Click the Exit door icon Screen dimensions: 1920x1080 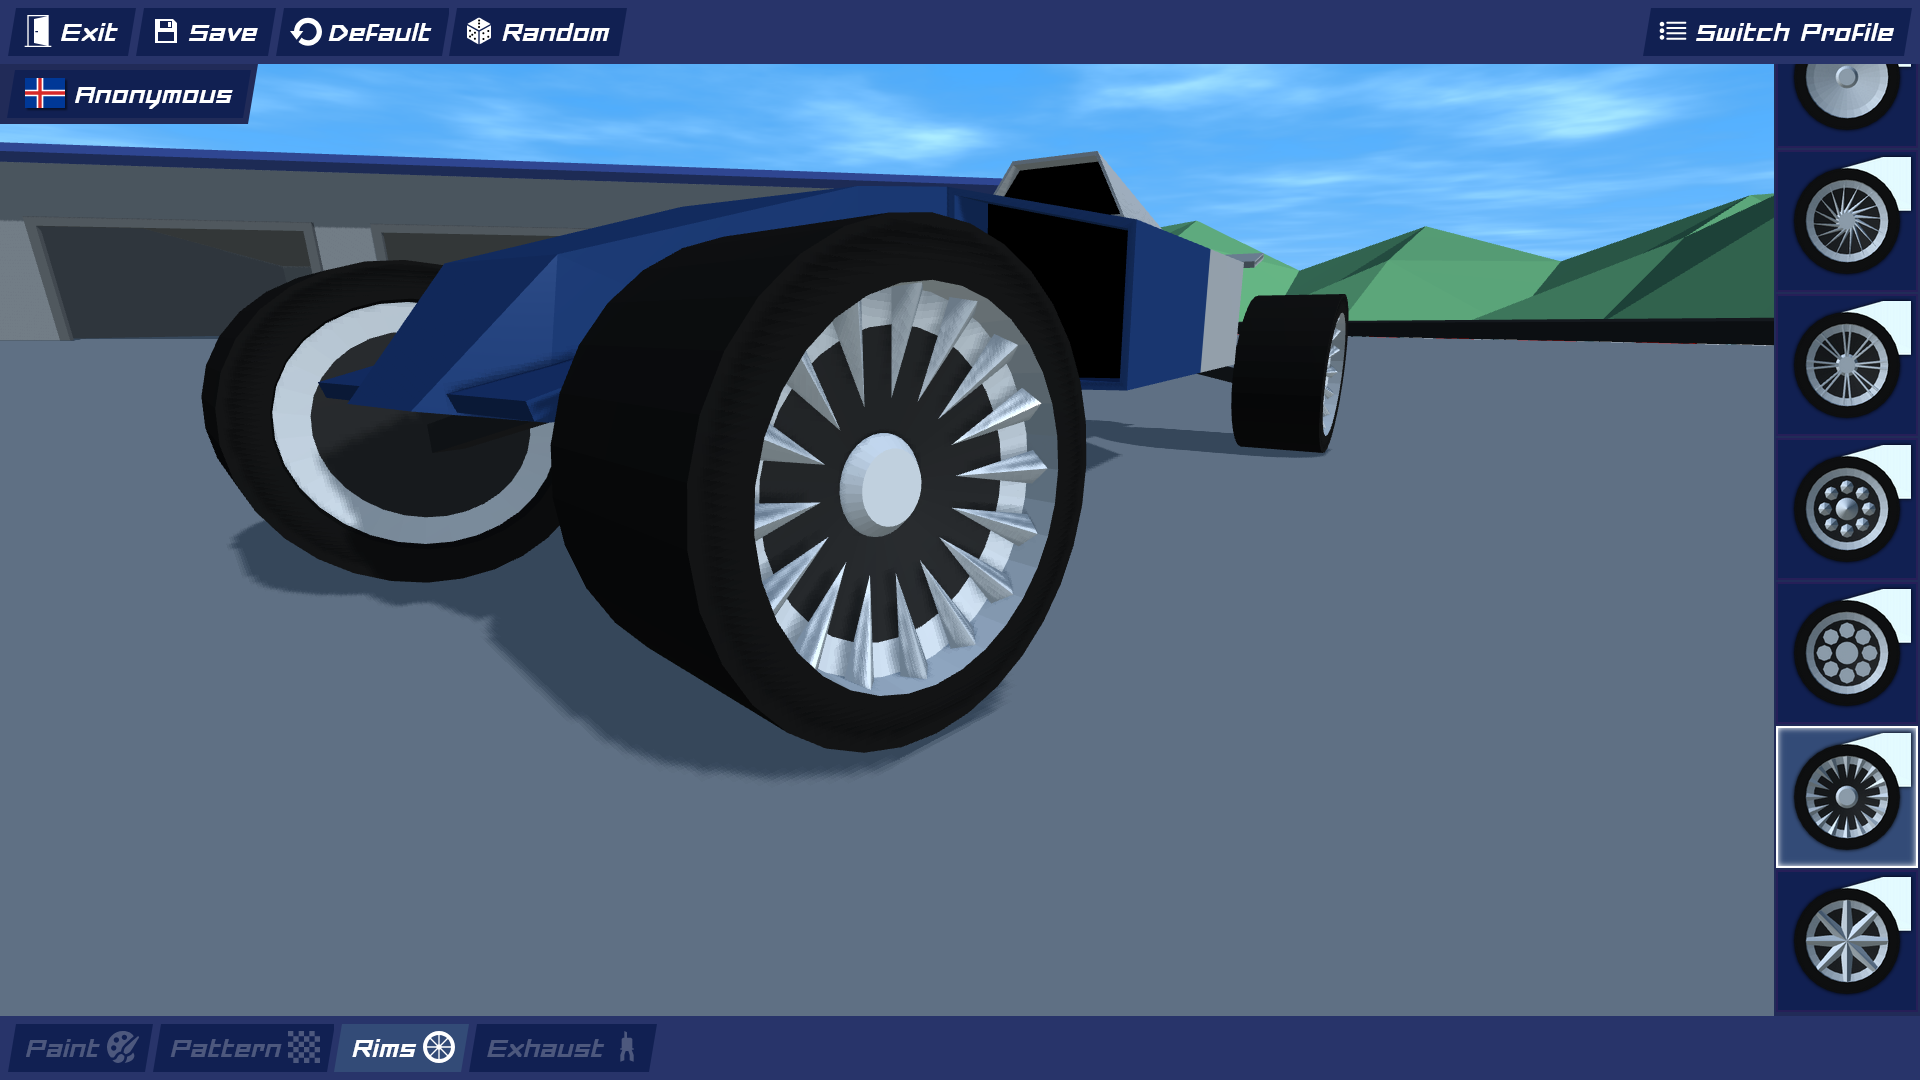(38, 32)
